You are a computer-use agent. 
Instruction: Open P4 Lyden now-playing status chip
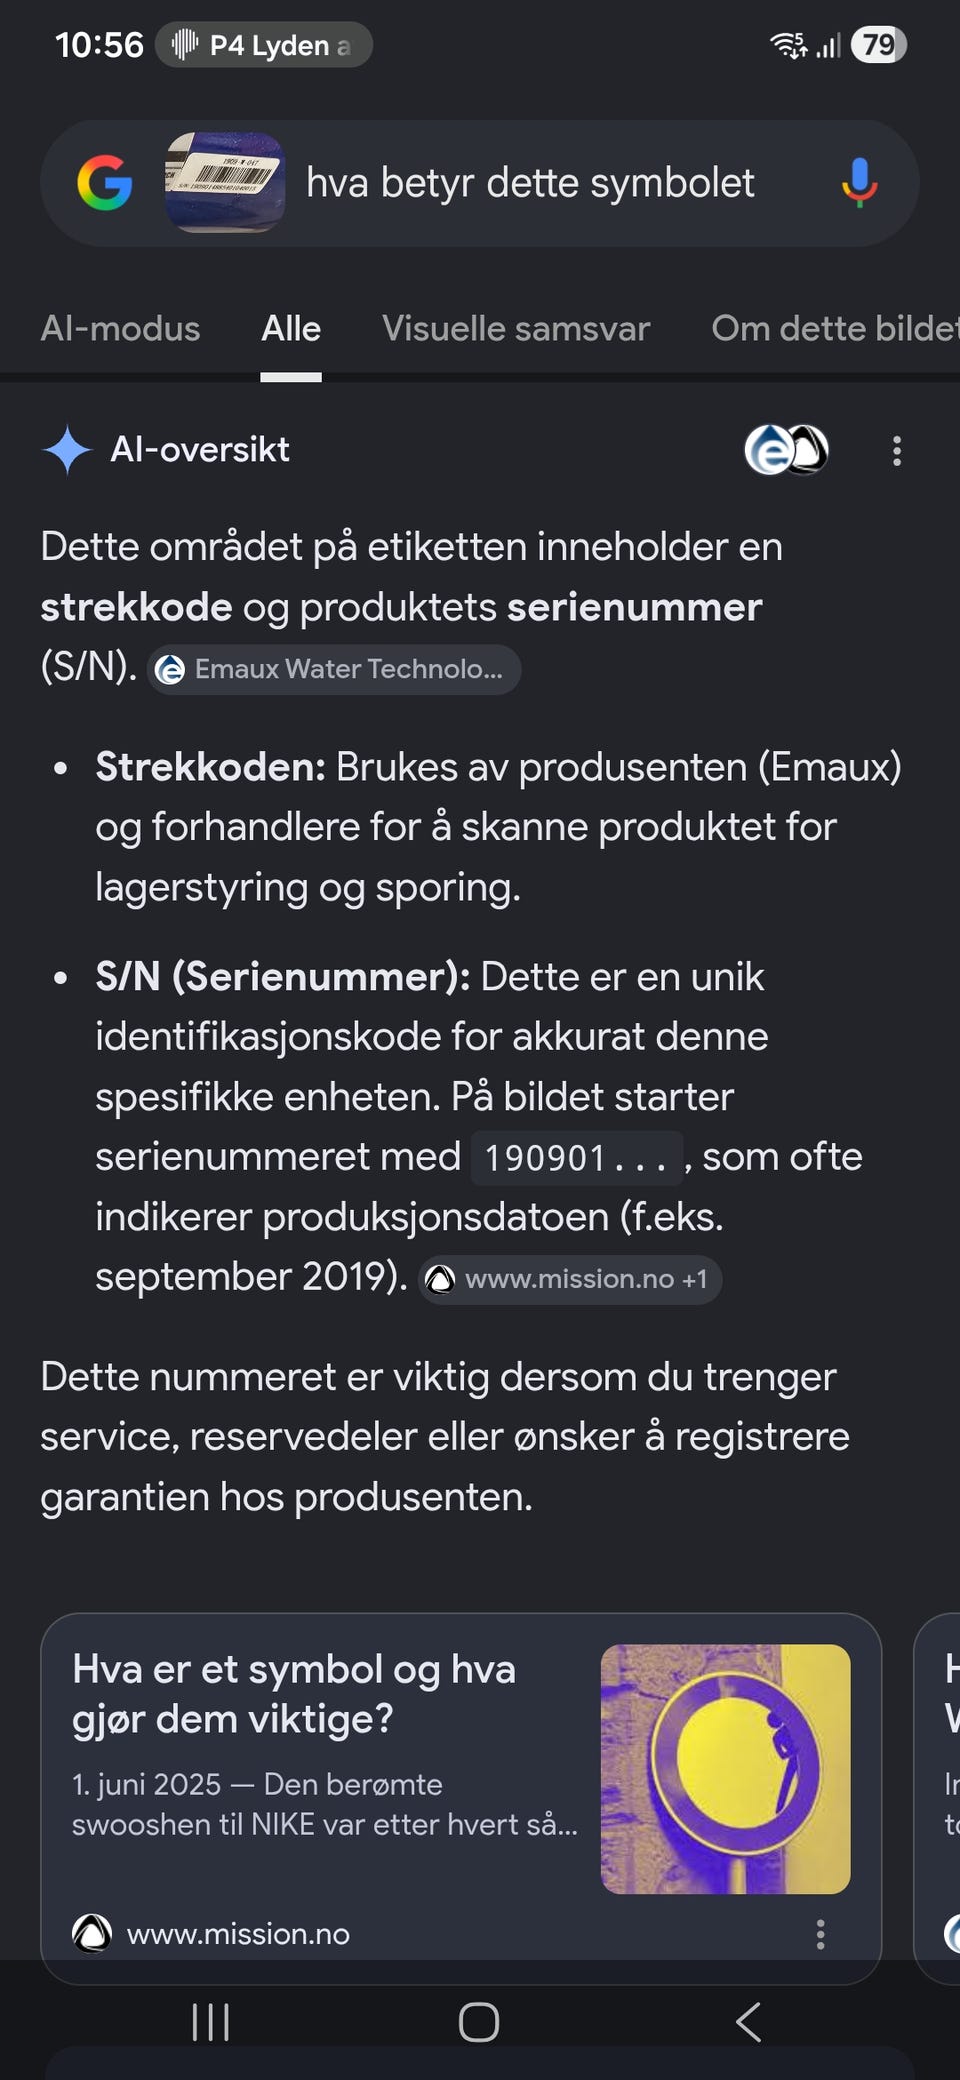(x=264, y=45)
